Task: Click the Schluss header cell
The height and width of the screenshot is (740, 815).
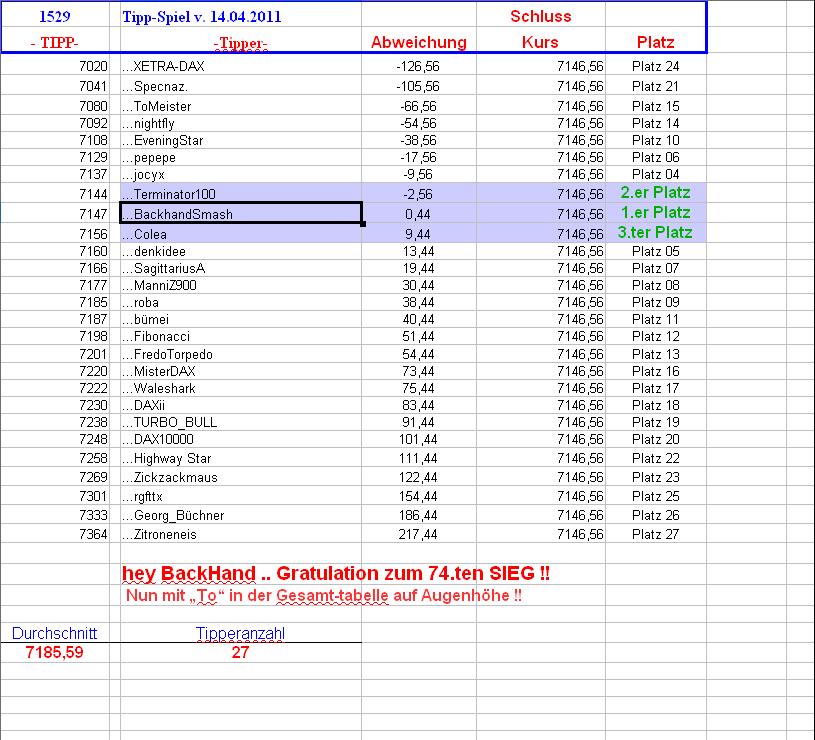Action: [541, 16]
